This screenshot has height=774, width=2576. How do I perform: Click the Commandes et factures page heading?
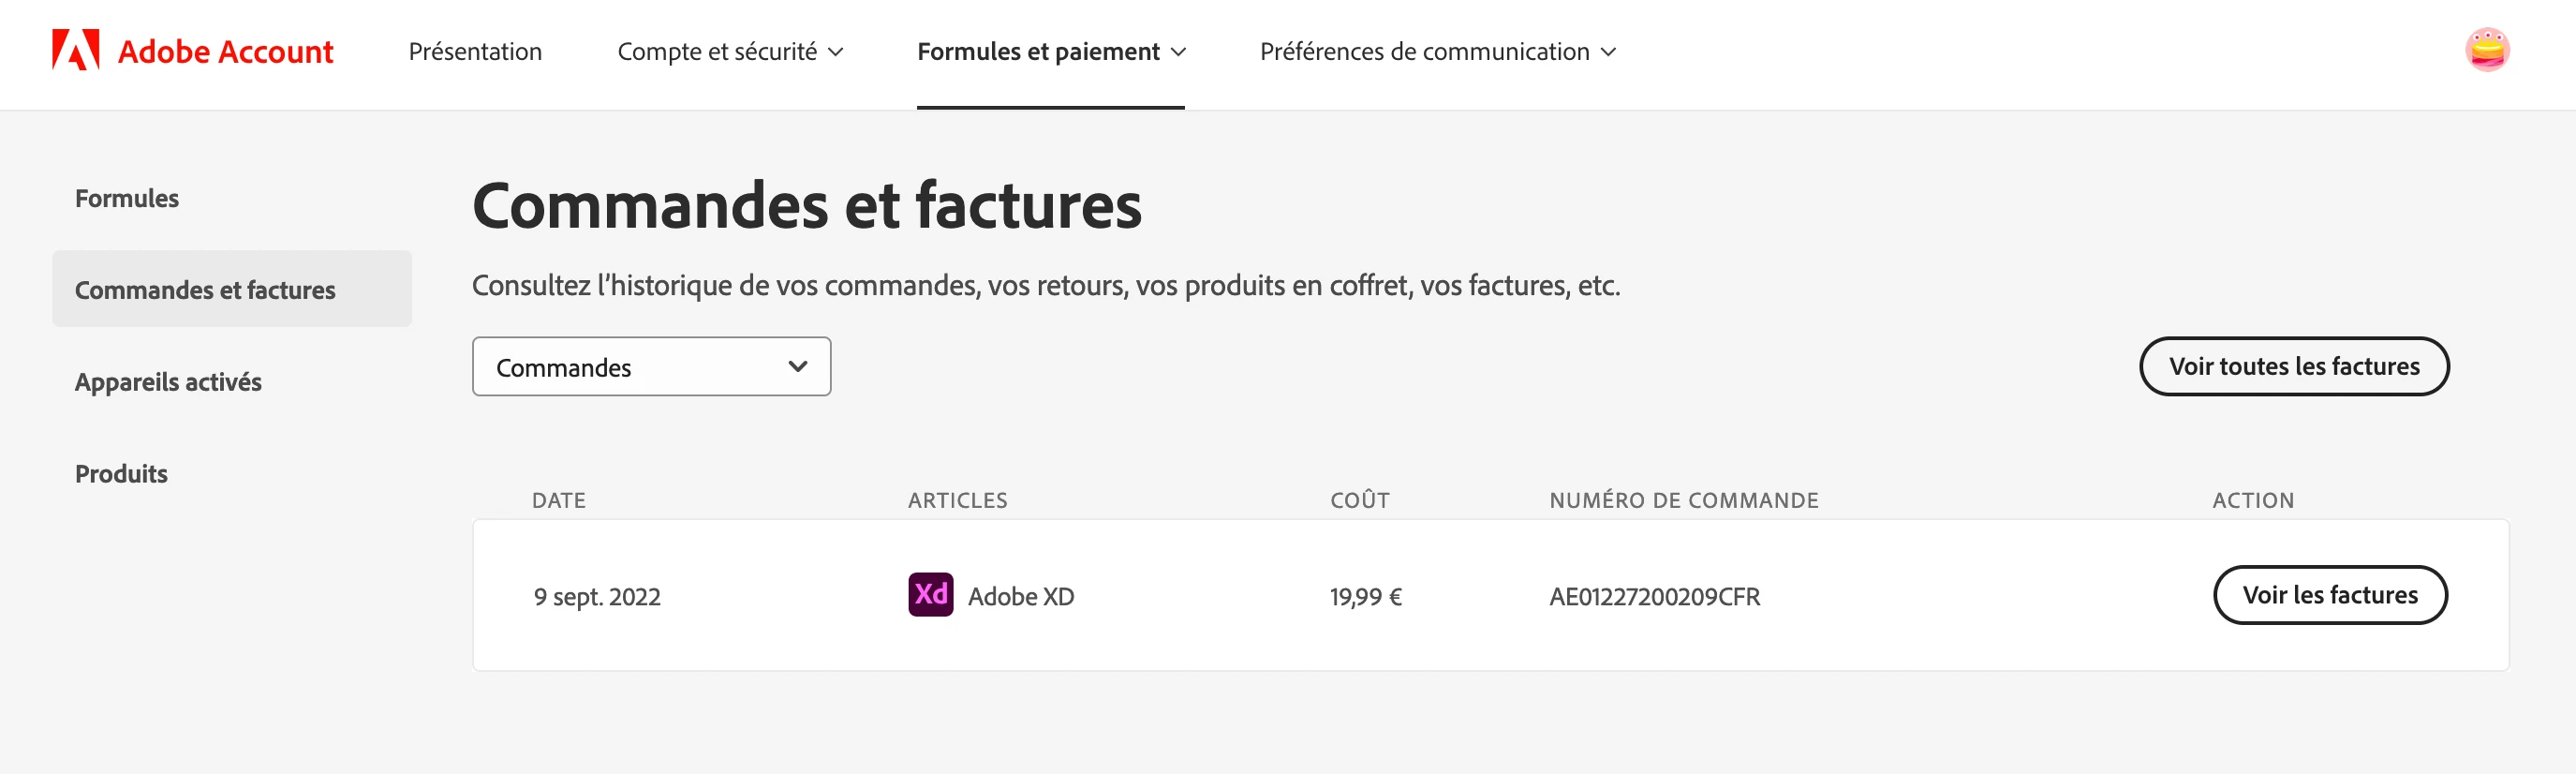[x=806, y=206]
